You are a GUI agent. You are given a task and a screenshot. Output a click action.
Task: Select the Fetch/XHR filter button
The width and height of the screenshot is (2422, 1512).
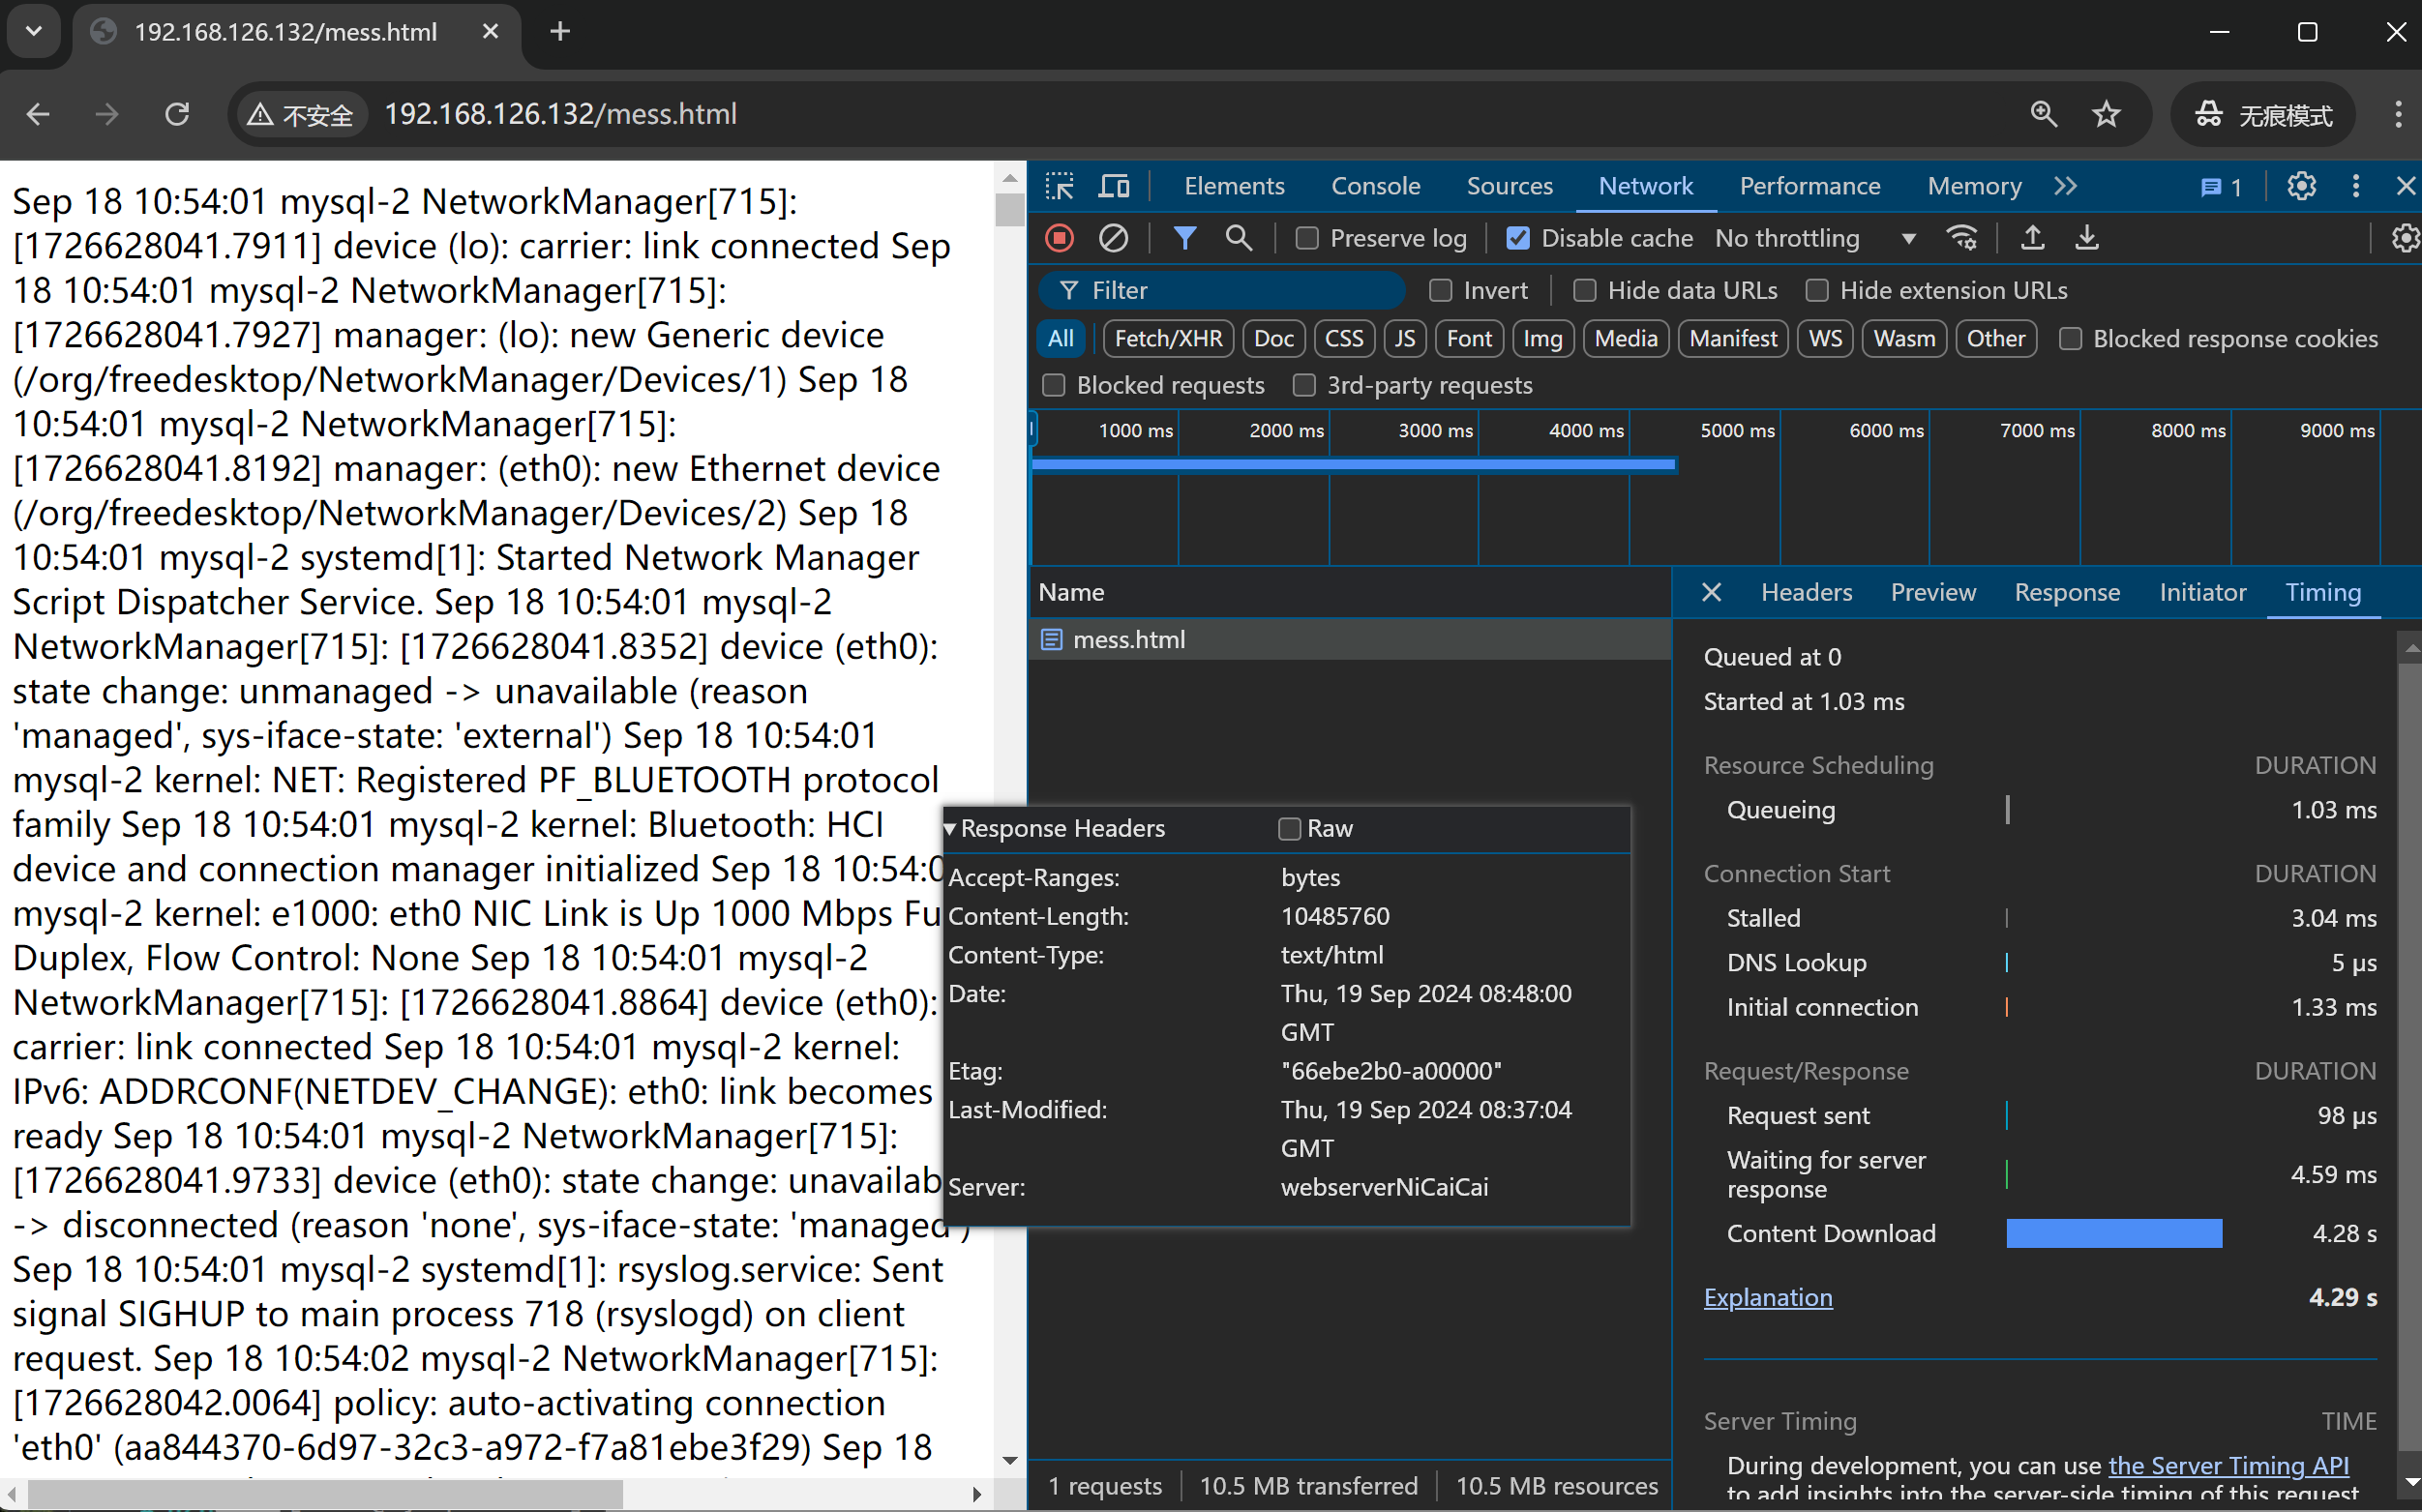[x=1167, y=339]
